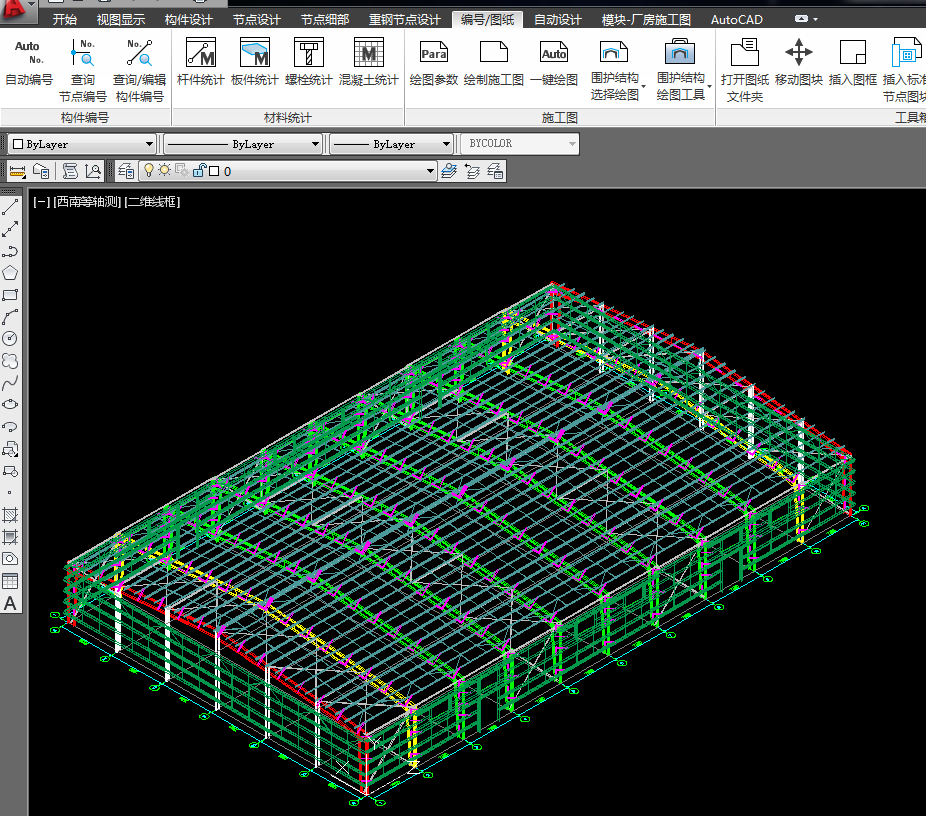Image resolution: width=926 pixels, height=816 pixels.
Task: Expand 围护结构绘图工具 dropdown arrow
Action: [709, 88]
